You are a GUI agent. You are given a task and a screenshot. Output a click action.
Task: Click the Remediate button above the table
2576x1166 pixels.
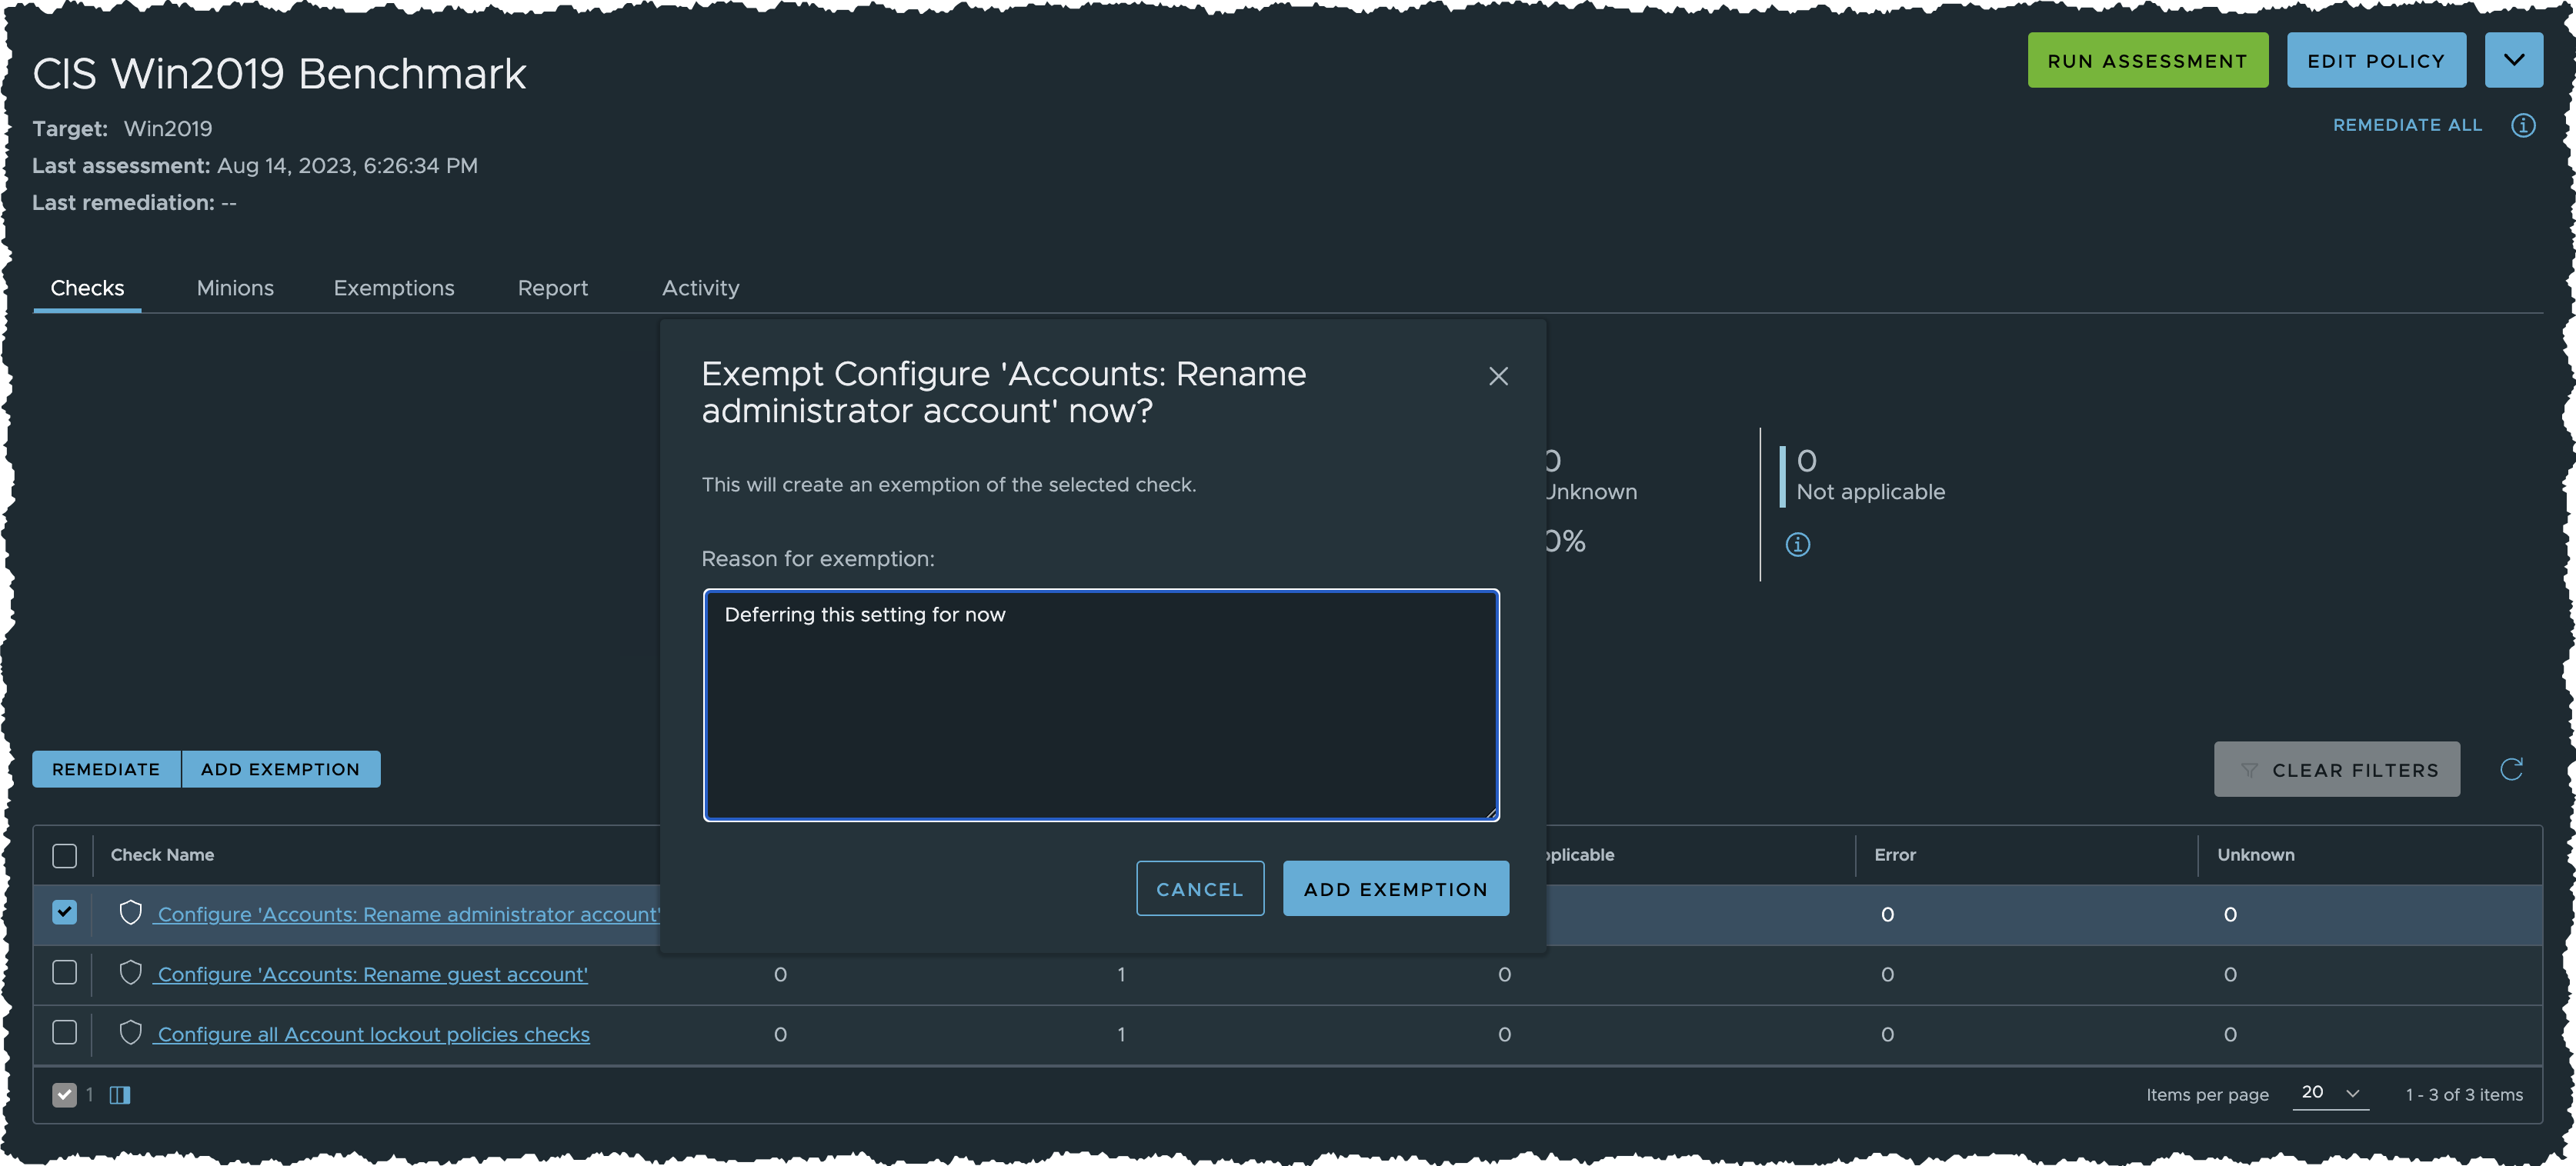coord(106,769)
